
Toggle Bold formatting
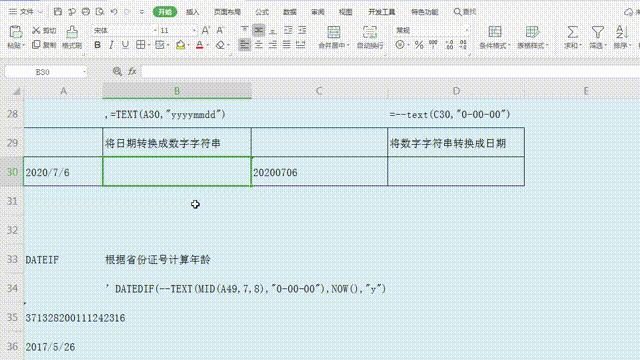tap(97, 45)
